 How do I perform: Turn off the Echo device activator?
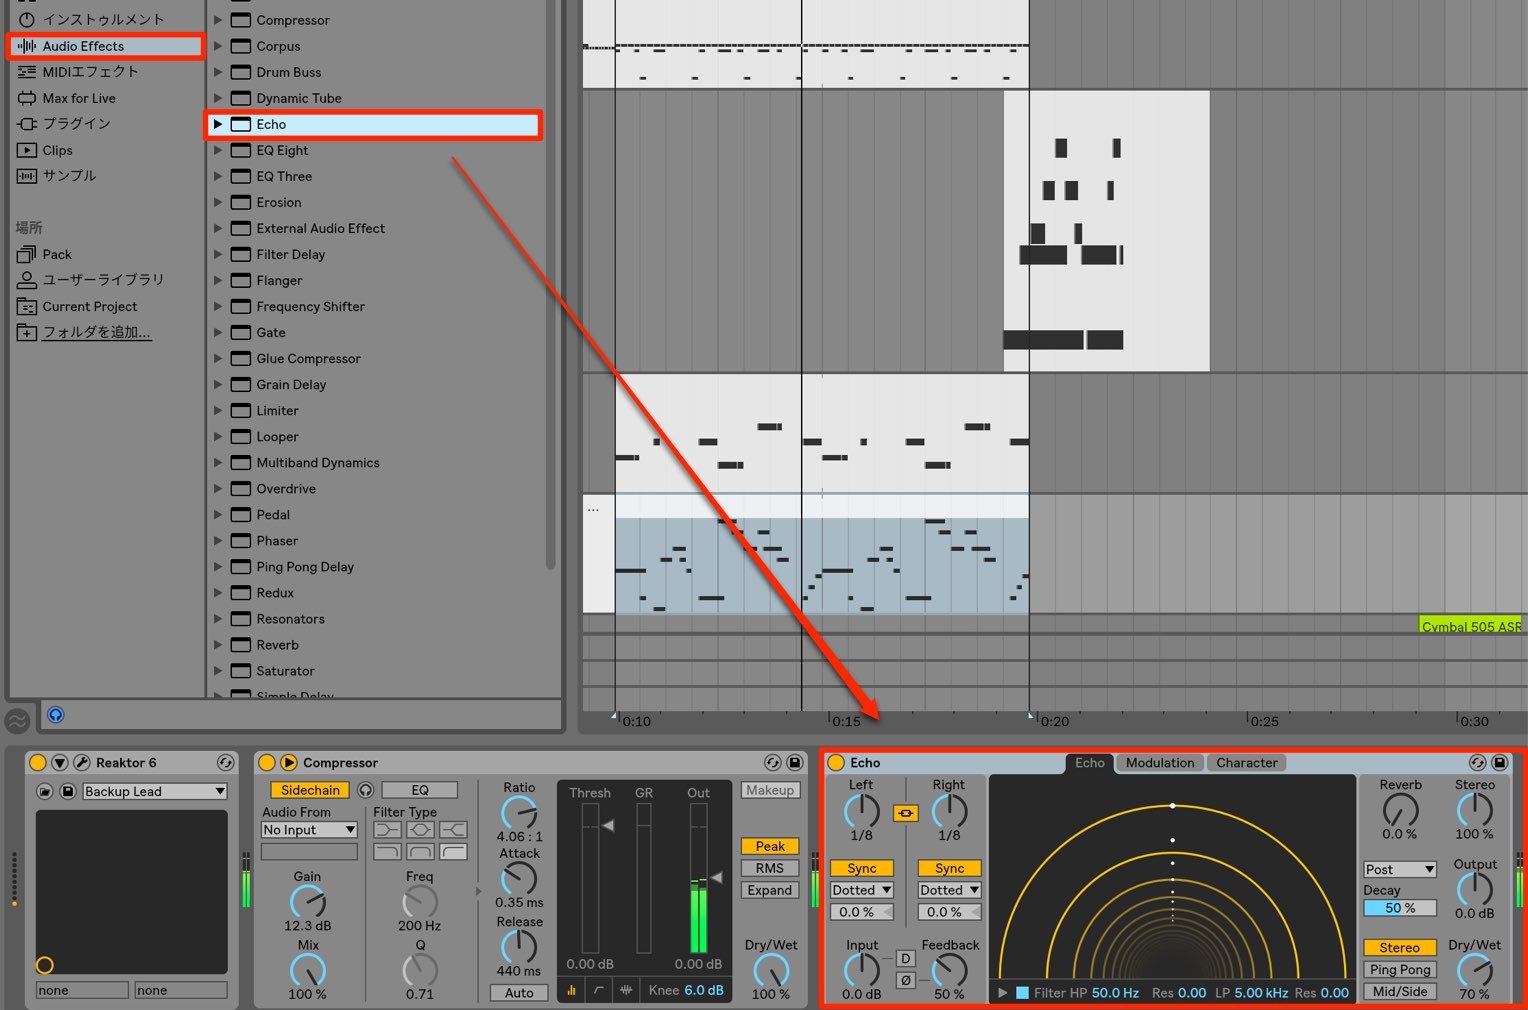(x=836, y=763)
